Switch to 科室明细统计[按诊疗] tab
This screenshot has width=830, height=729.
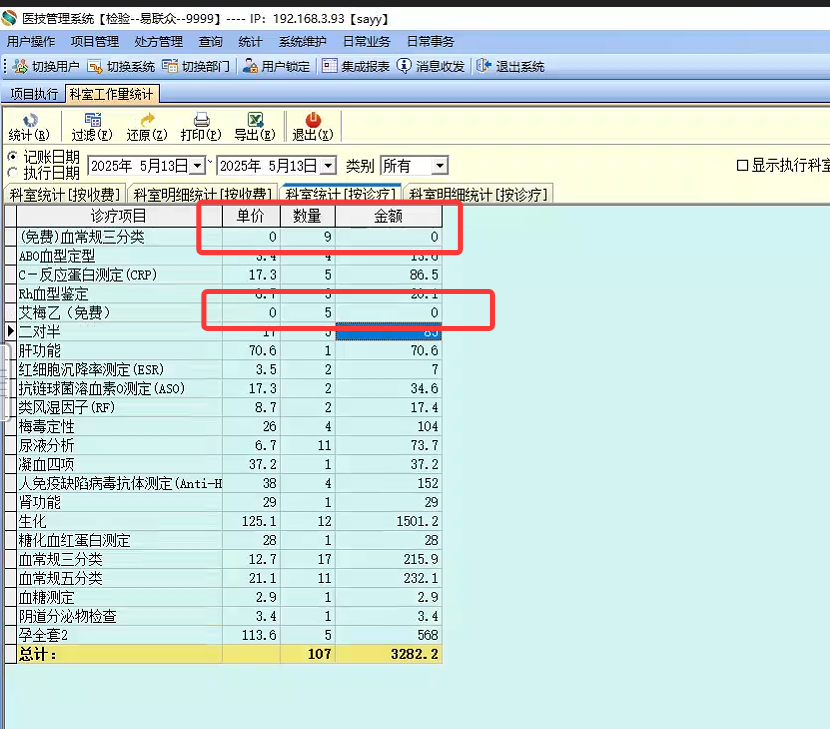(x=478, y=195)
